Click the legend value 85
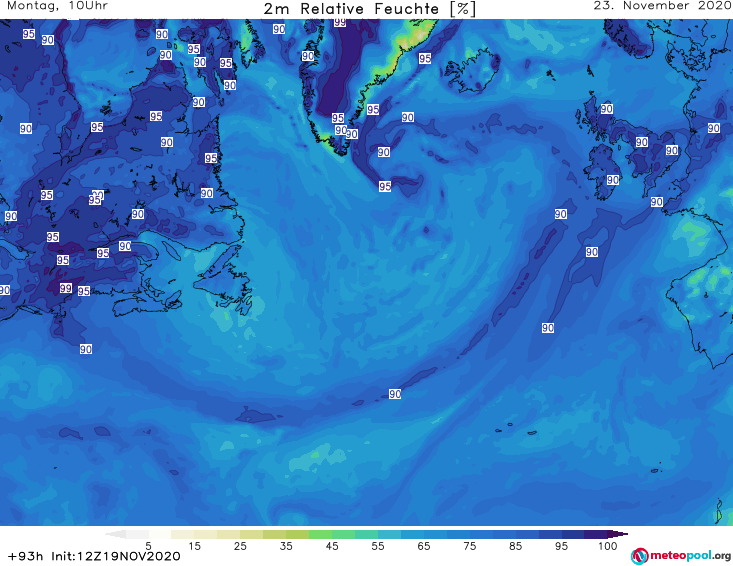Screen dimensions: 733x566 click(x=516, y=546)
